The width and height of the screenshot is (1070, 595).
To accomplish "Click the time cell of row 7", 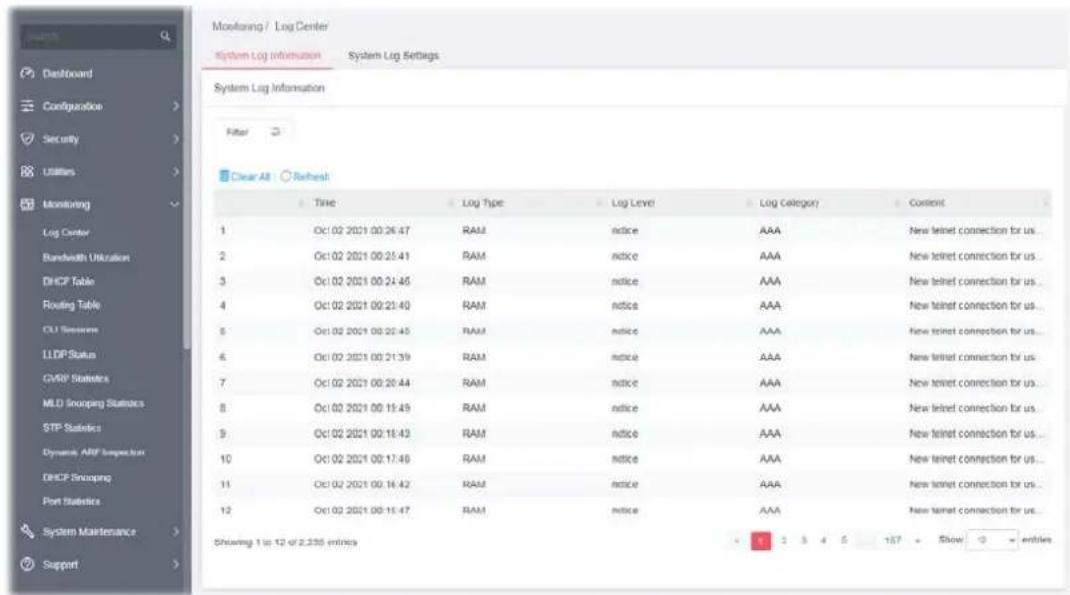I will tap(362, 383).
